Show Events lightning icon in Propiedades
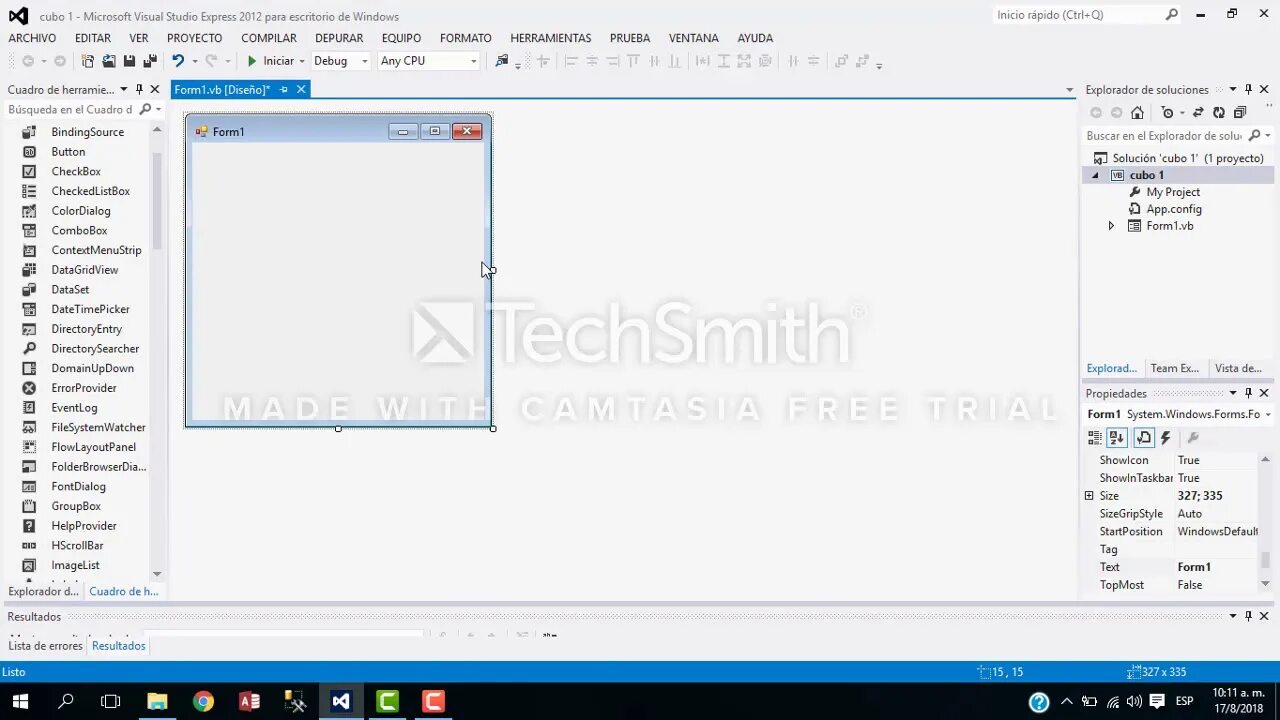Screen dimensions: 1280x720 coord(1166,438)
